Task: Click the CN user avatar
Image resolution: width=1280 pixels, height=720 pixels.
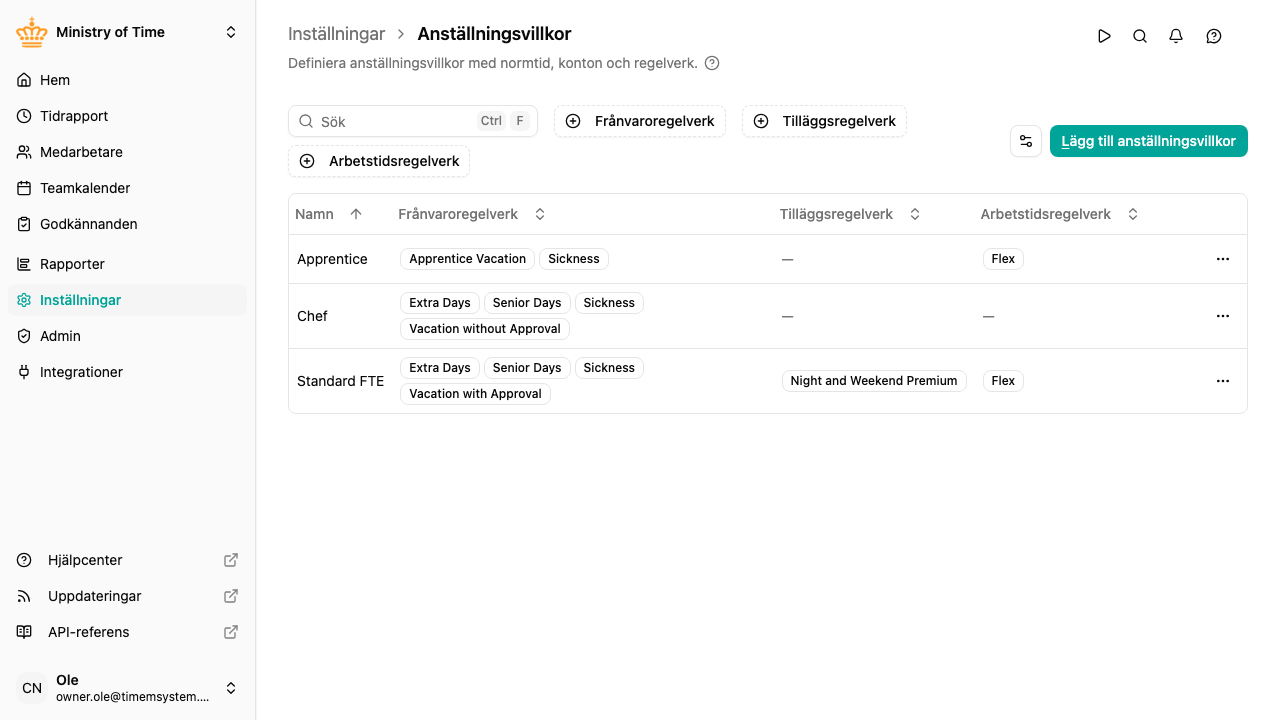Action: [32, 688]
